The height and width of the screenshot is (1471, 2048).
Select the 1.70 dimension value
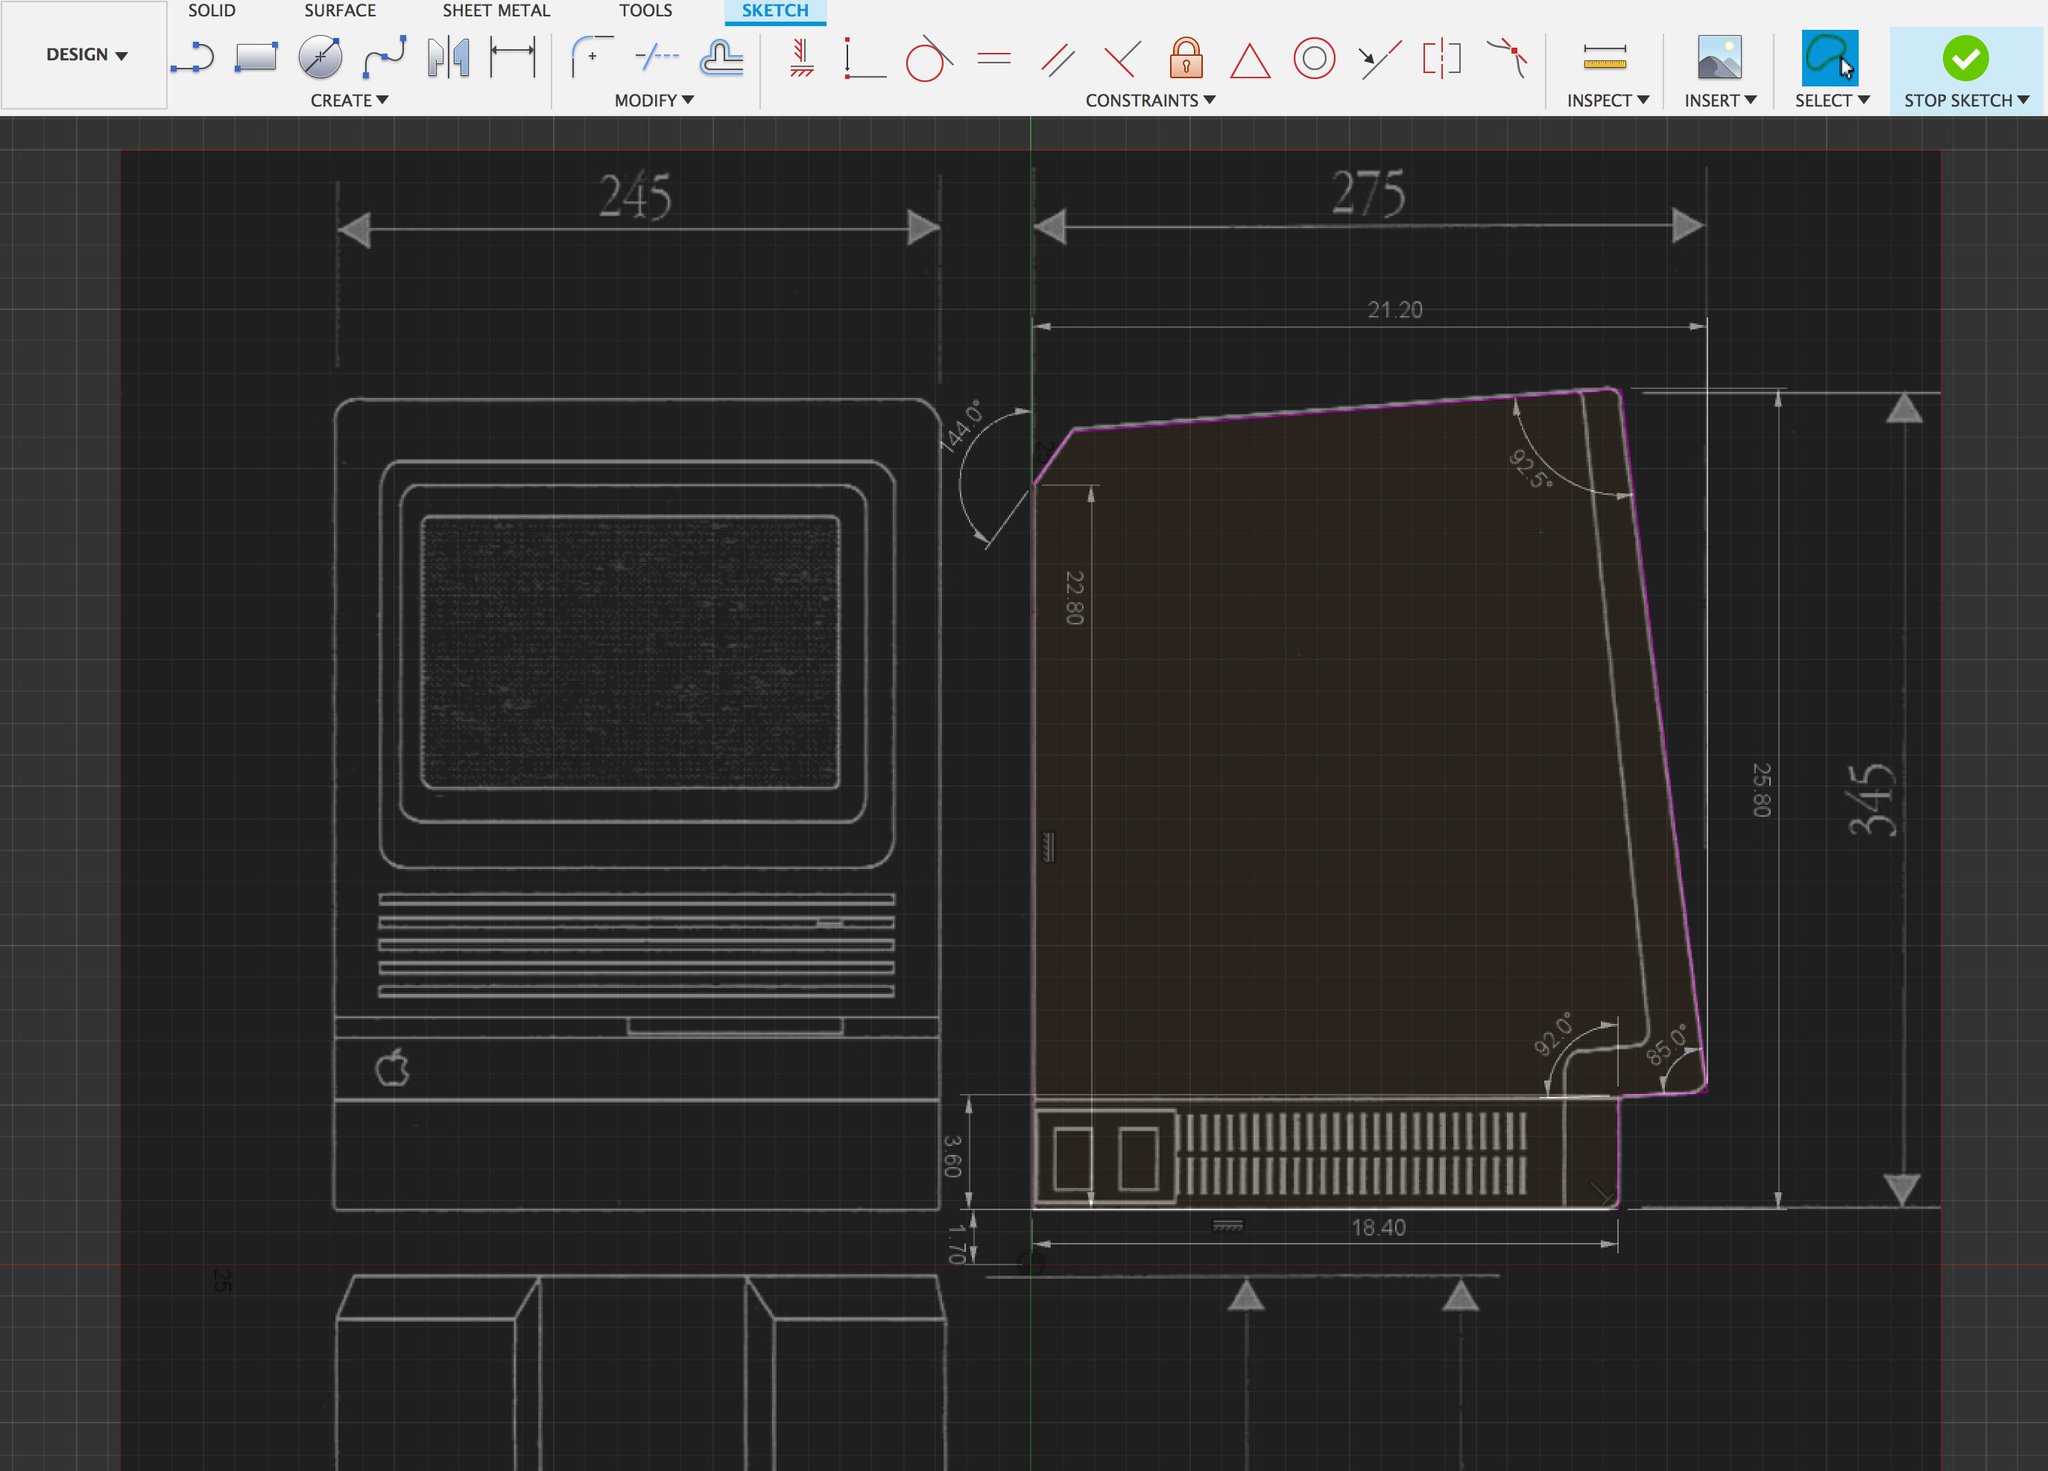(958, 1244)
